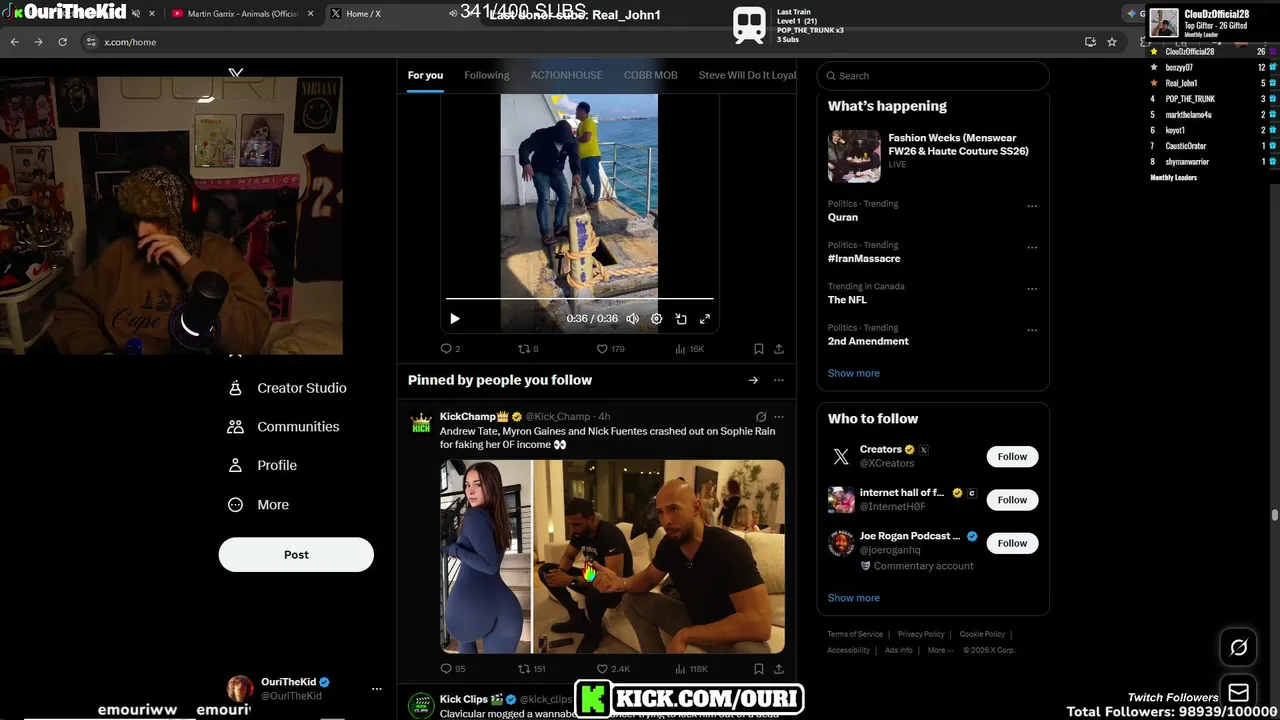
Task: Open the Messages envelope floating button
Action: pos(1238,693)
